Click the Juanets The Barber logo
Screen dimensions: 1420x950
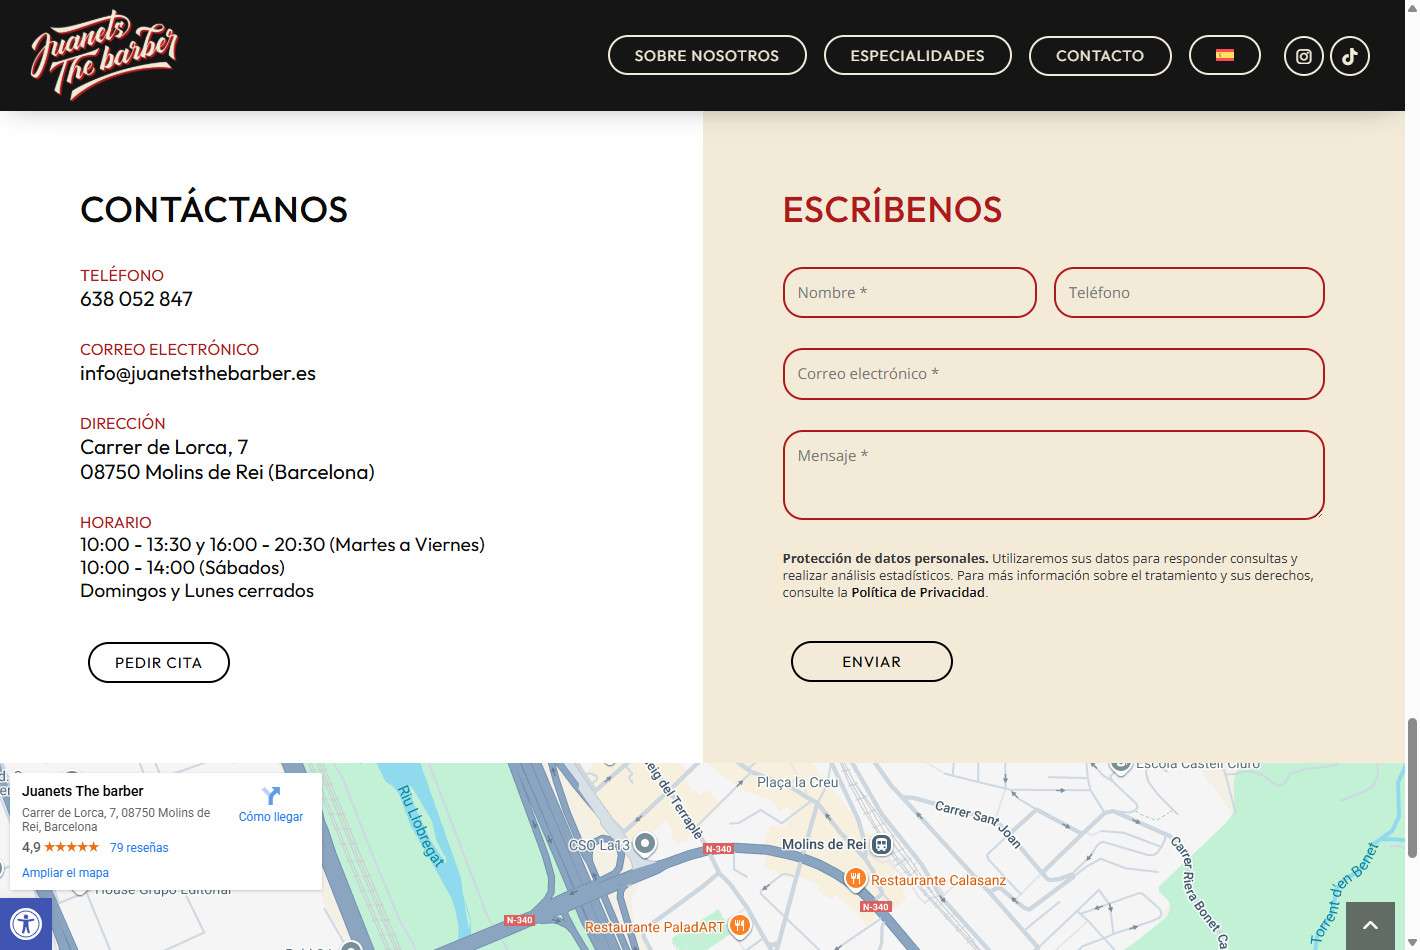[104, 55]
